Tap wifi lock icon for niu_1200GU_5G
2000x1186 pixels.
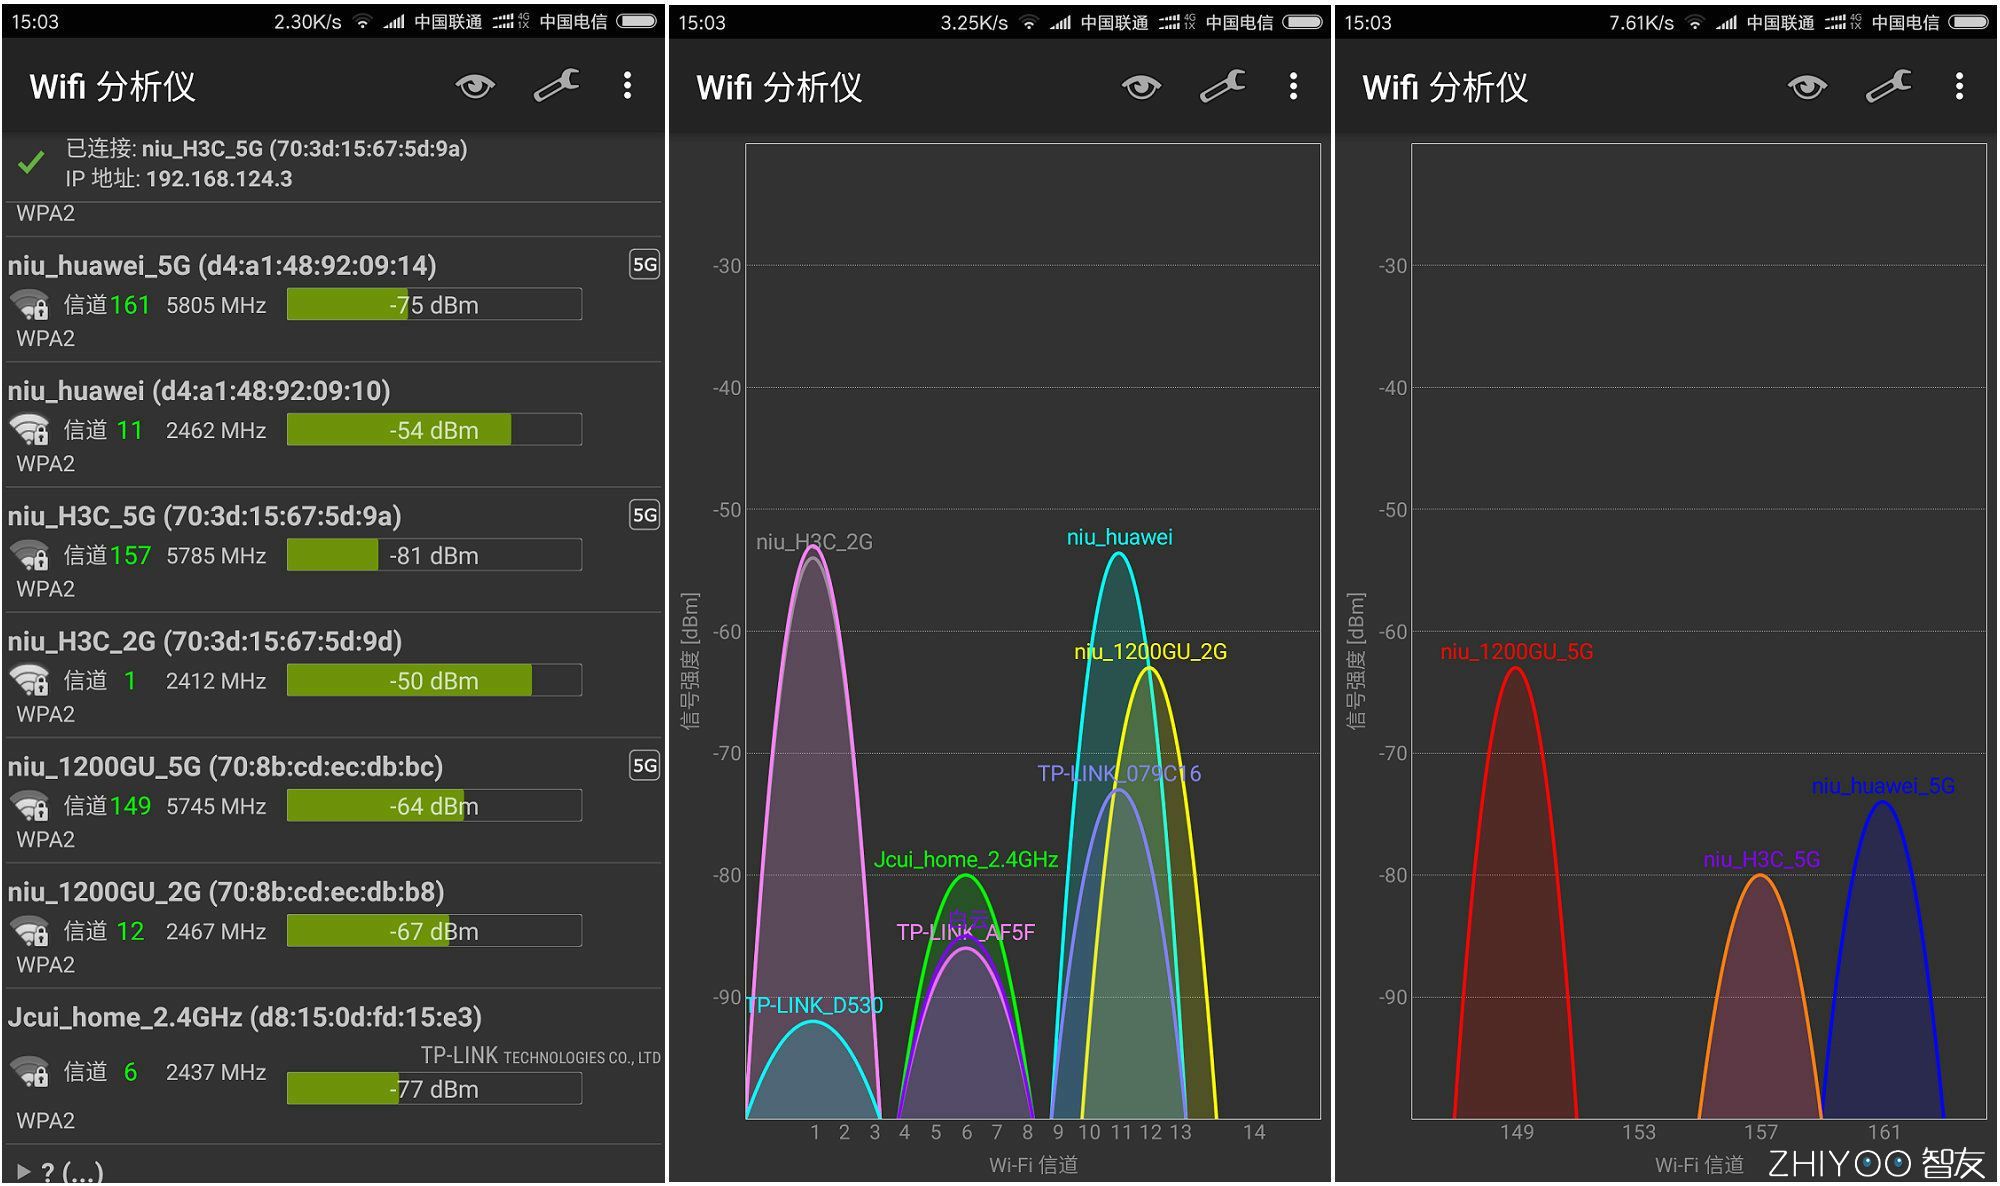coord(30,806)
